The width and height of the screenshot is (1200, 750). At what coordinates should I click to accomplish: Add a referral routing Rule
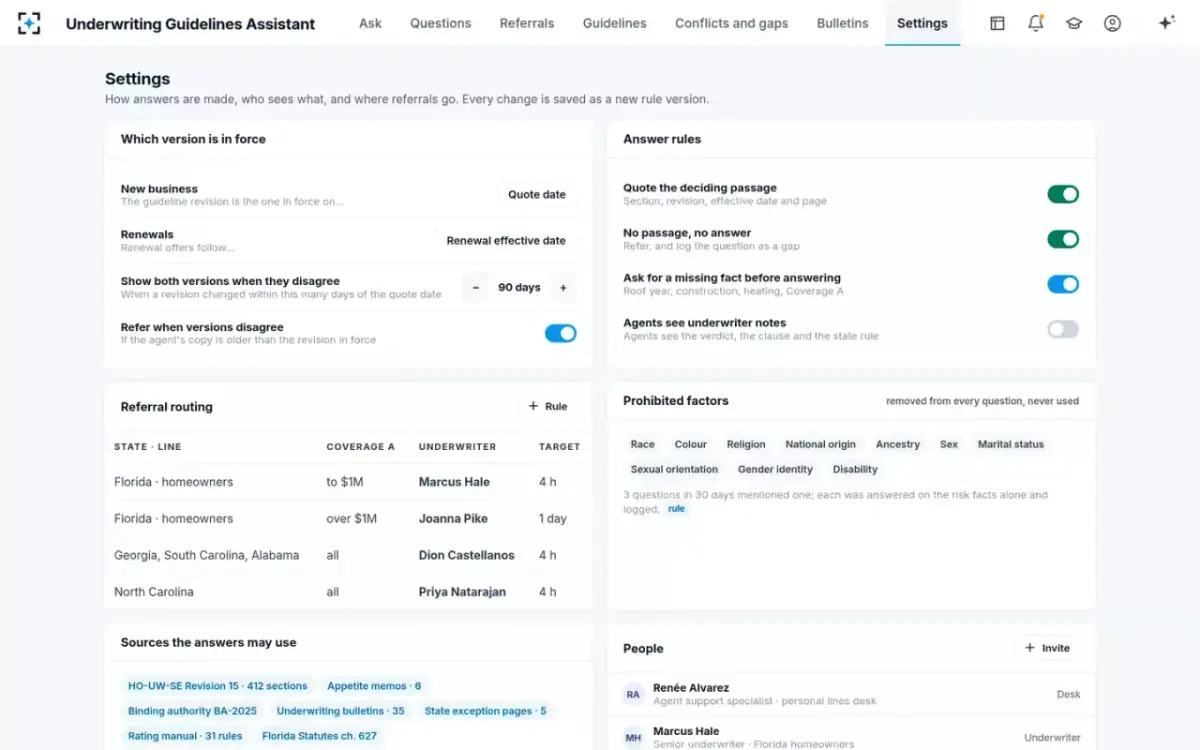(x=548, y=406)
